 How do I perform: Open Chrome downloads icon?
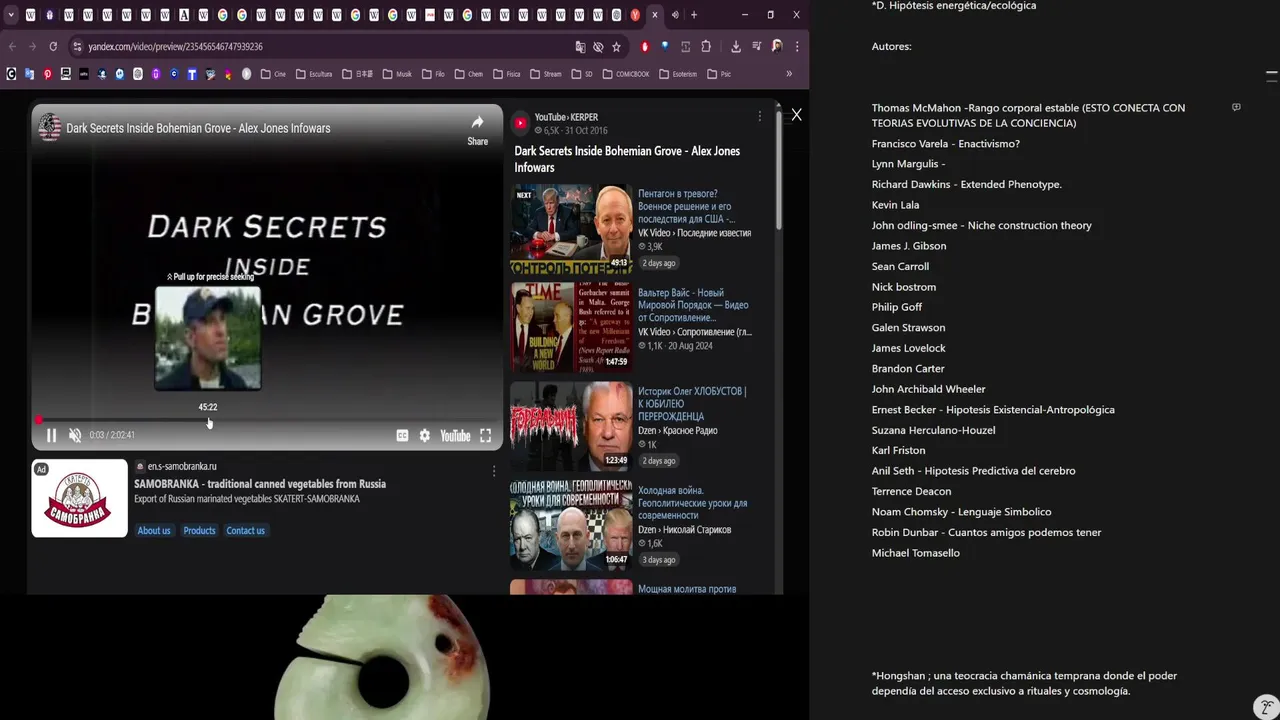(x=736, y=46)
